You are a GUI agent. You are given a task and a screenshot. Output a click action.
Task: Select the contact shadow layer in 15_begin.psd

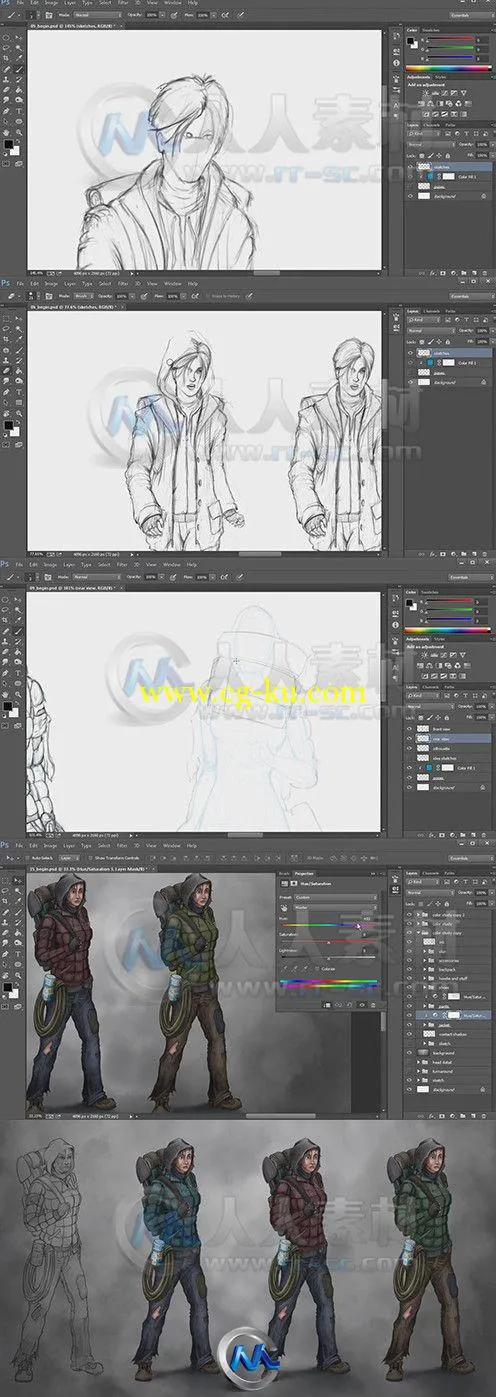tap(450, 1034)
